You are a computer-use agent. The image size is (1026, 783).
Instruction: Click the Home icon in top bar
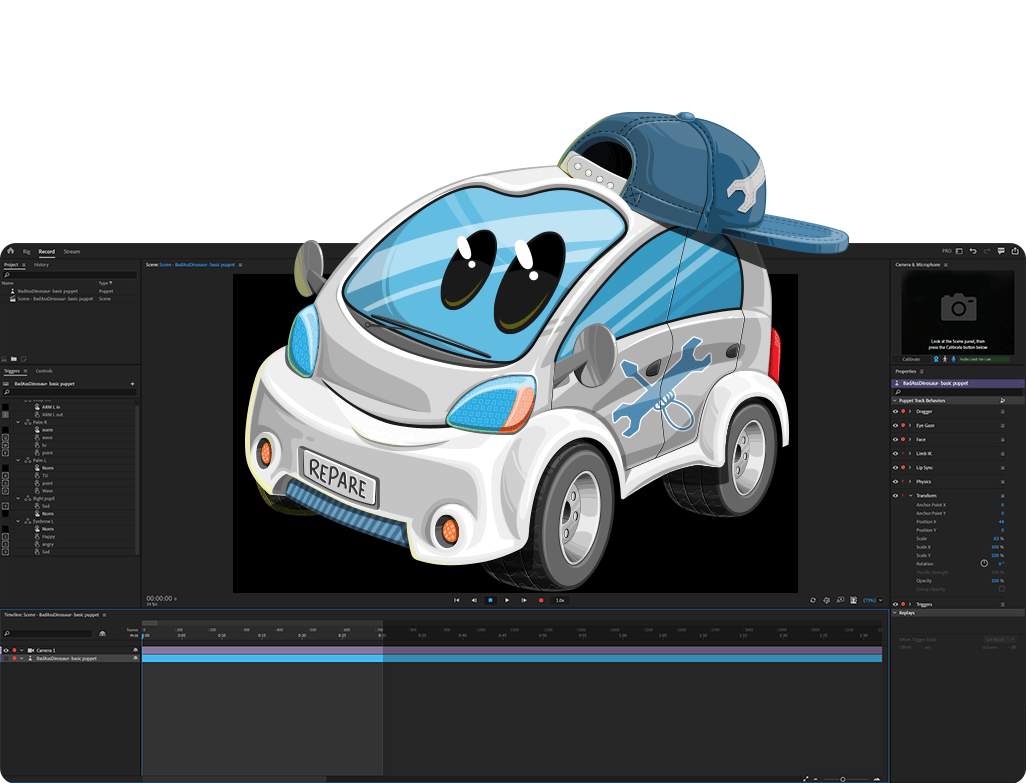[x=11, y=251]
